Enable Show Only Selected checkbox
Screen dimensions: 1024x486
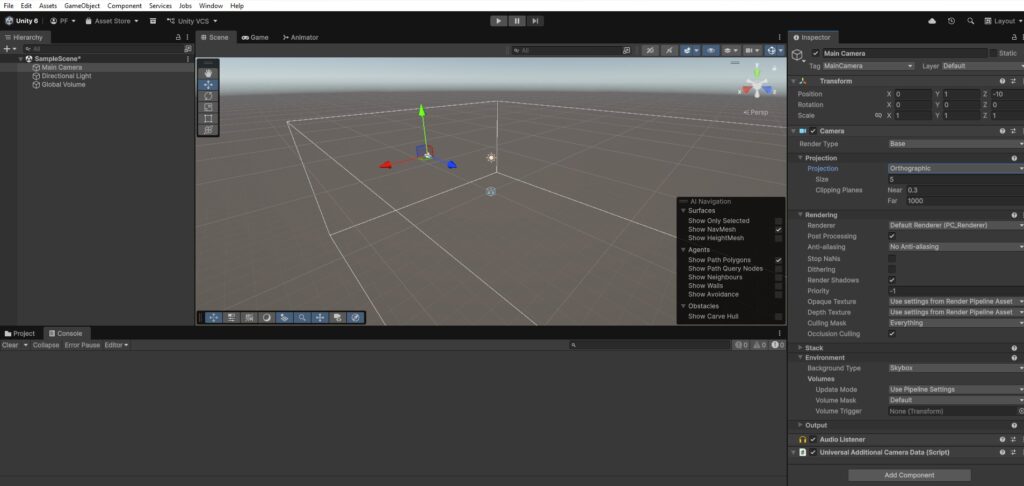tap(778, 221)
